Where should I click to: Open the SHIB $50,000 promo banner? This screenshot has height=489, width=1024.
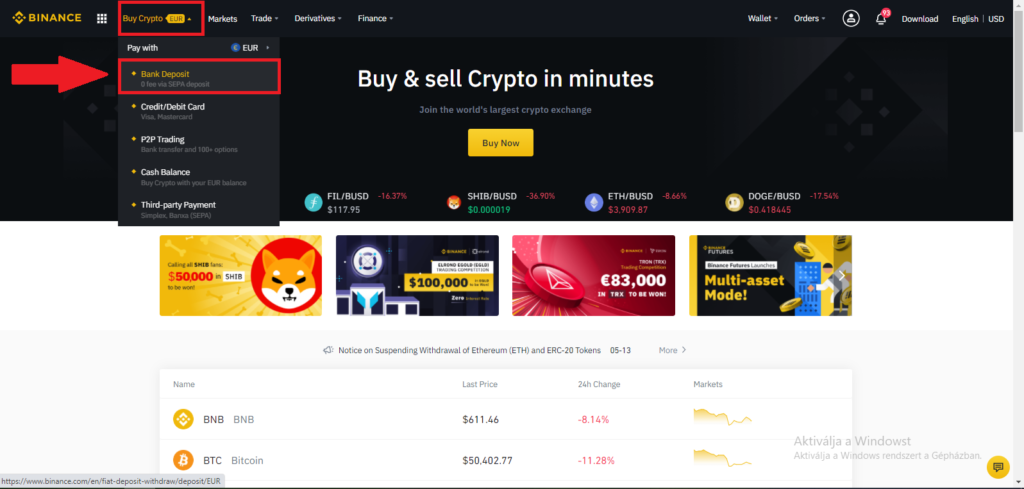pos(241,276)
